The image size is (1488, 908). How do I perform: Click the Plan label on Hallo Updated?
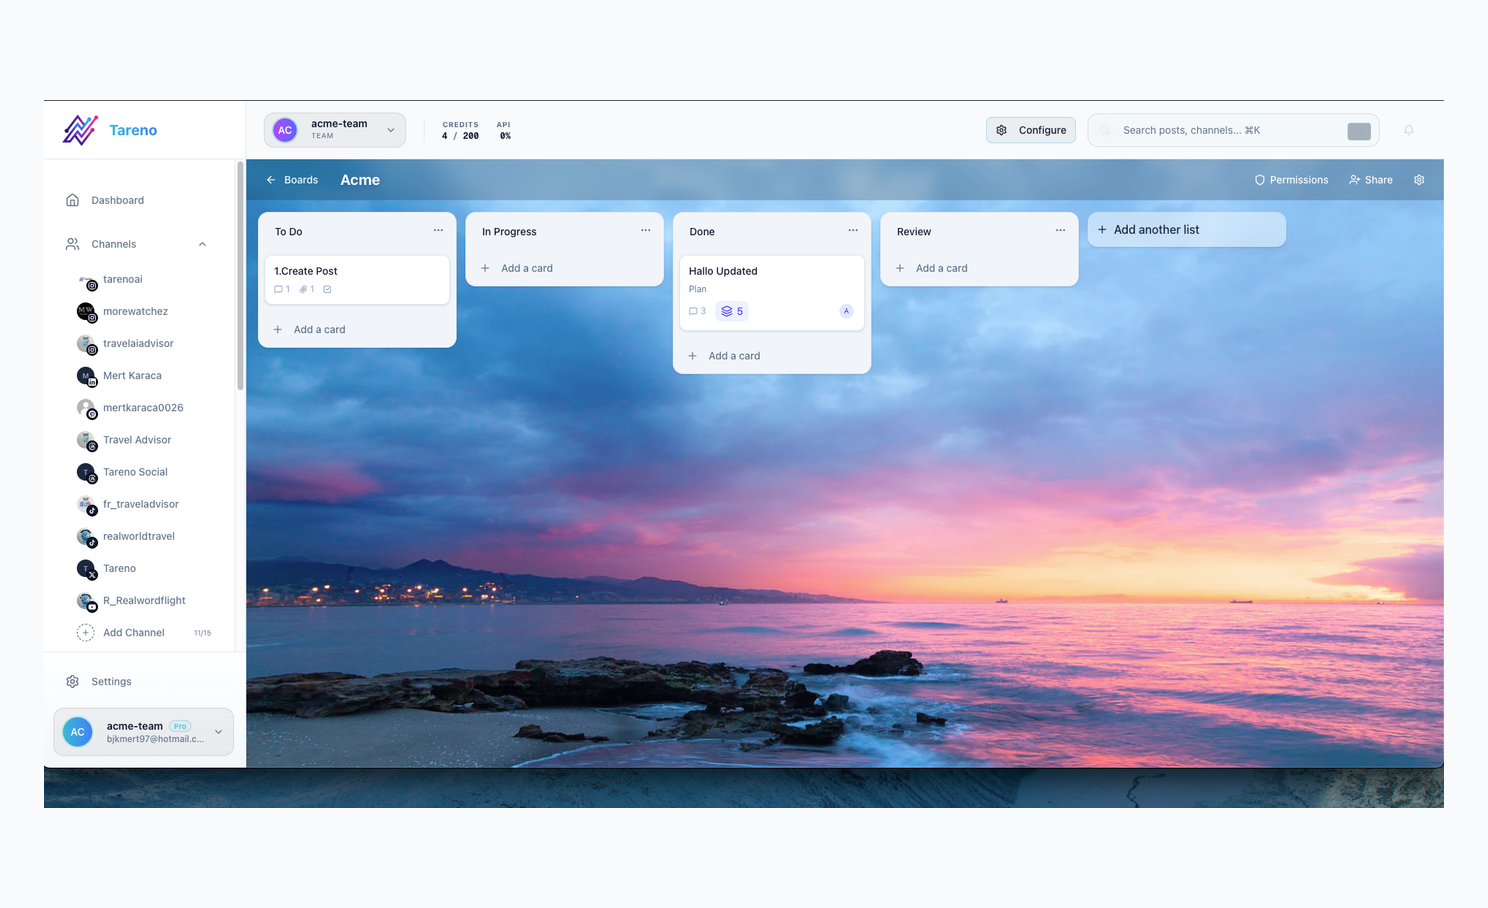tap(697, 289)
